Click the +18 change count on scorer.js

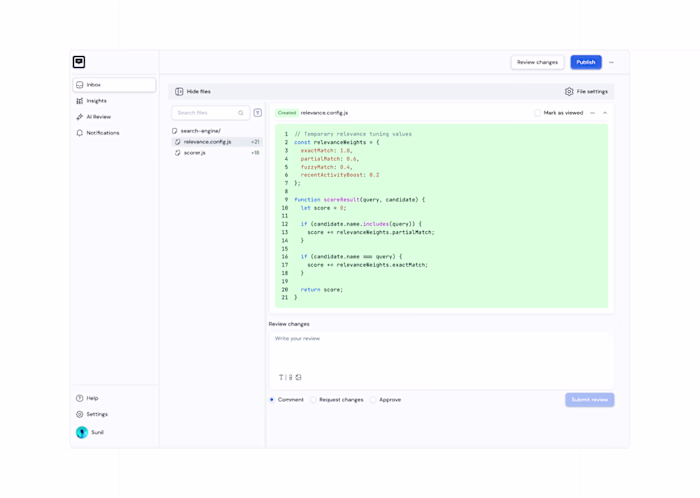tap(255, 153)
